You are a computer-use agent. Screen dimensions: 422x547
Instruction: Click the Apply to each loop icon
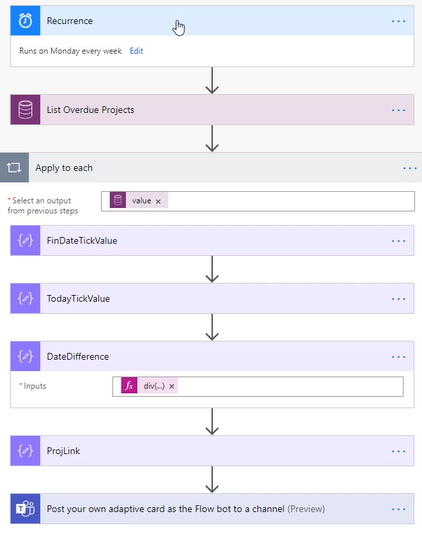pyautogui.click(x=14, y=168)
